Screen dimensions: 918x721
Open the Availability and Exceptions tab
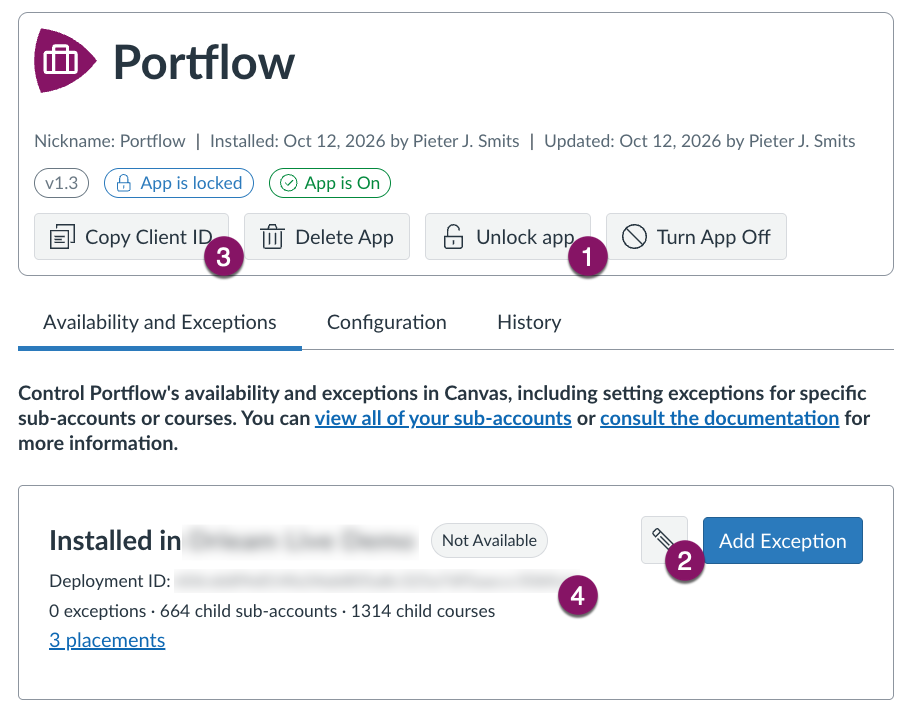160,322
